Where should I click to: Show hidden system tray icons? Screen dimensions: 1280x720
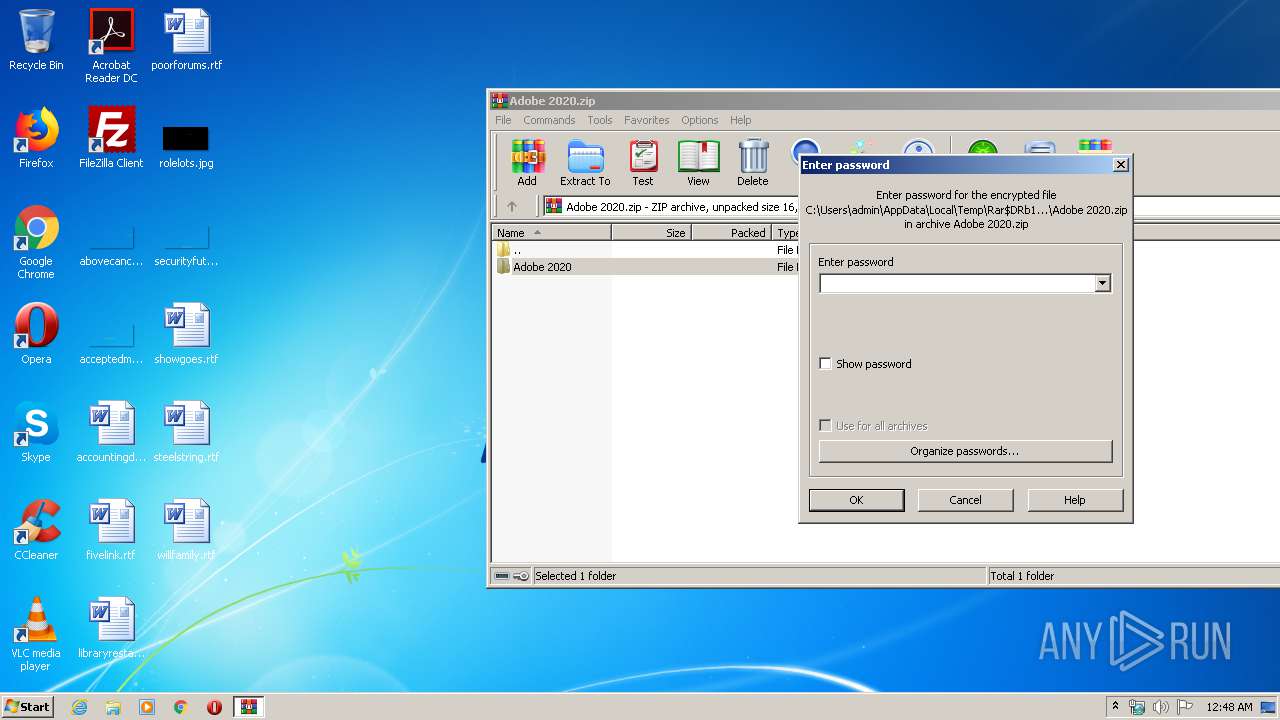(1116, 707)
